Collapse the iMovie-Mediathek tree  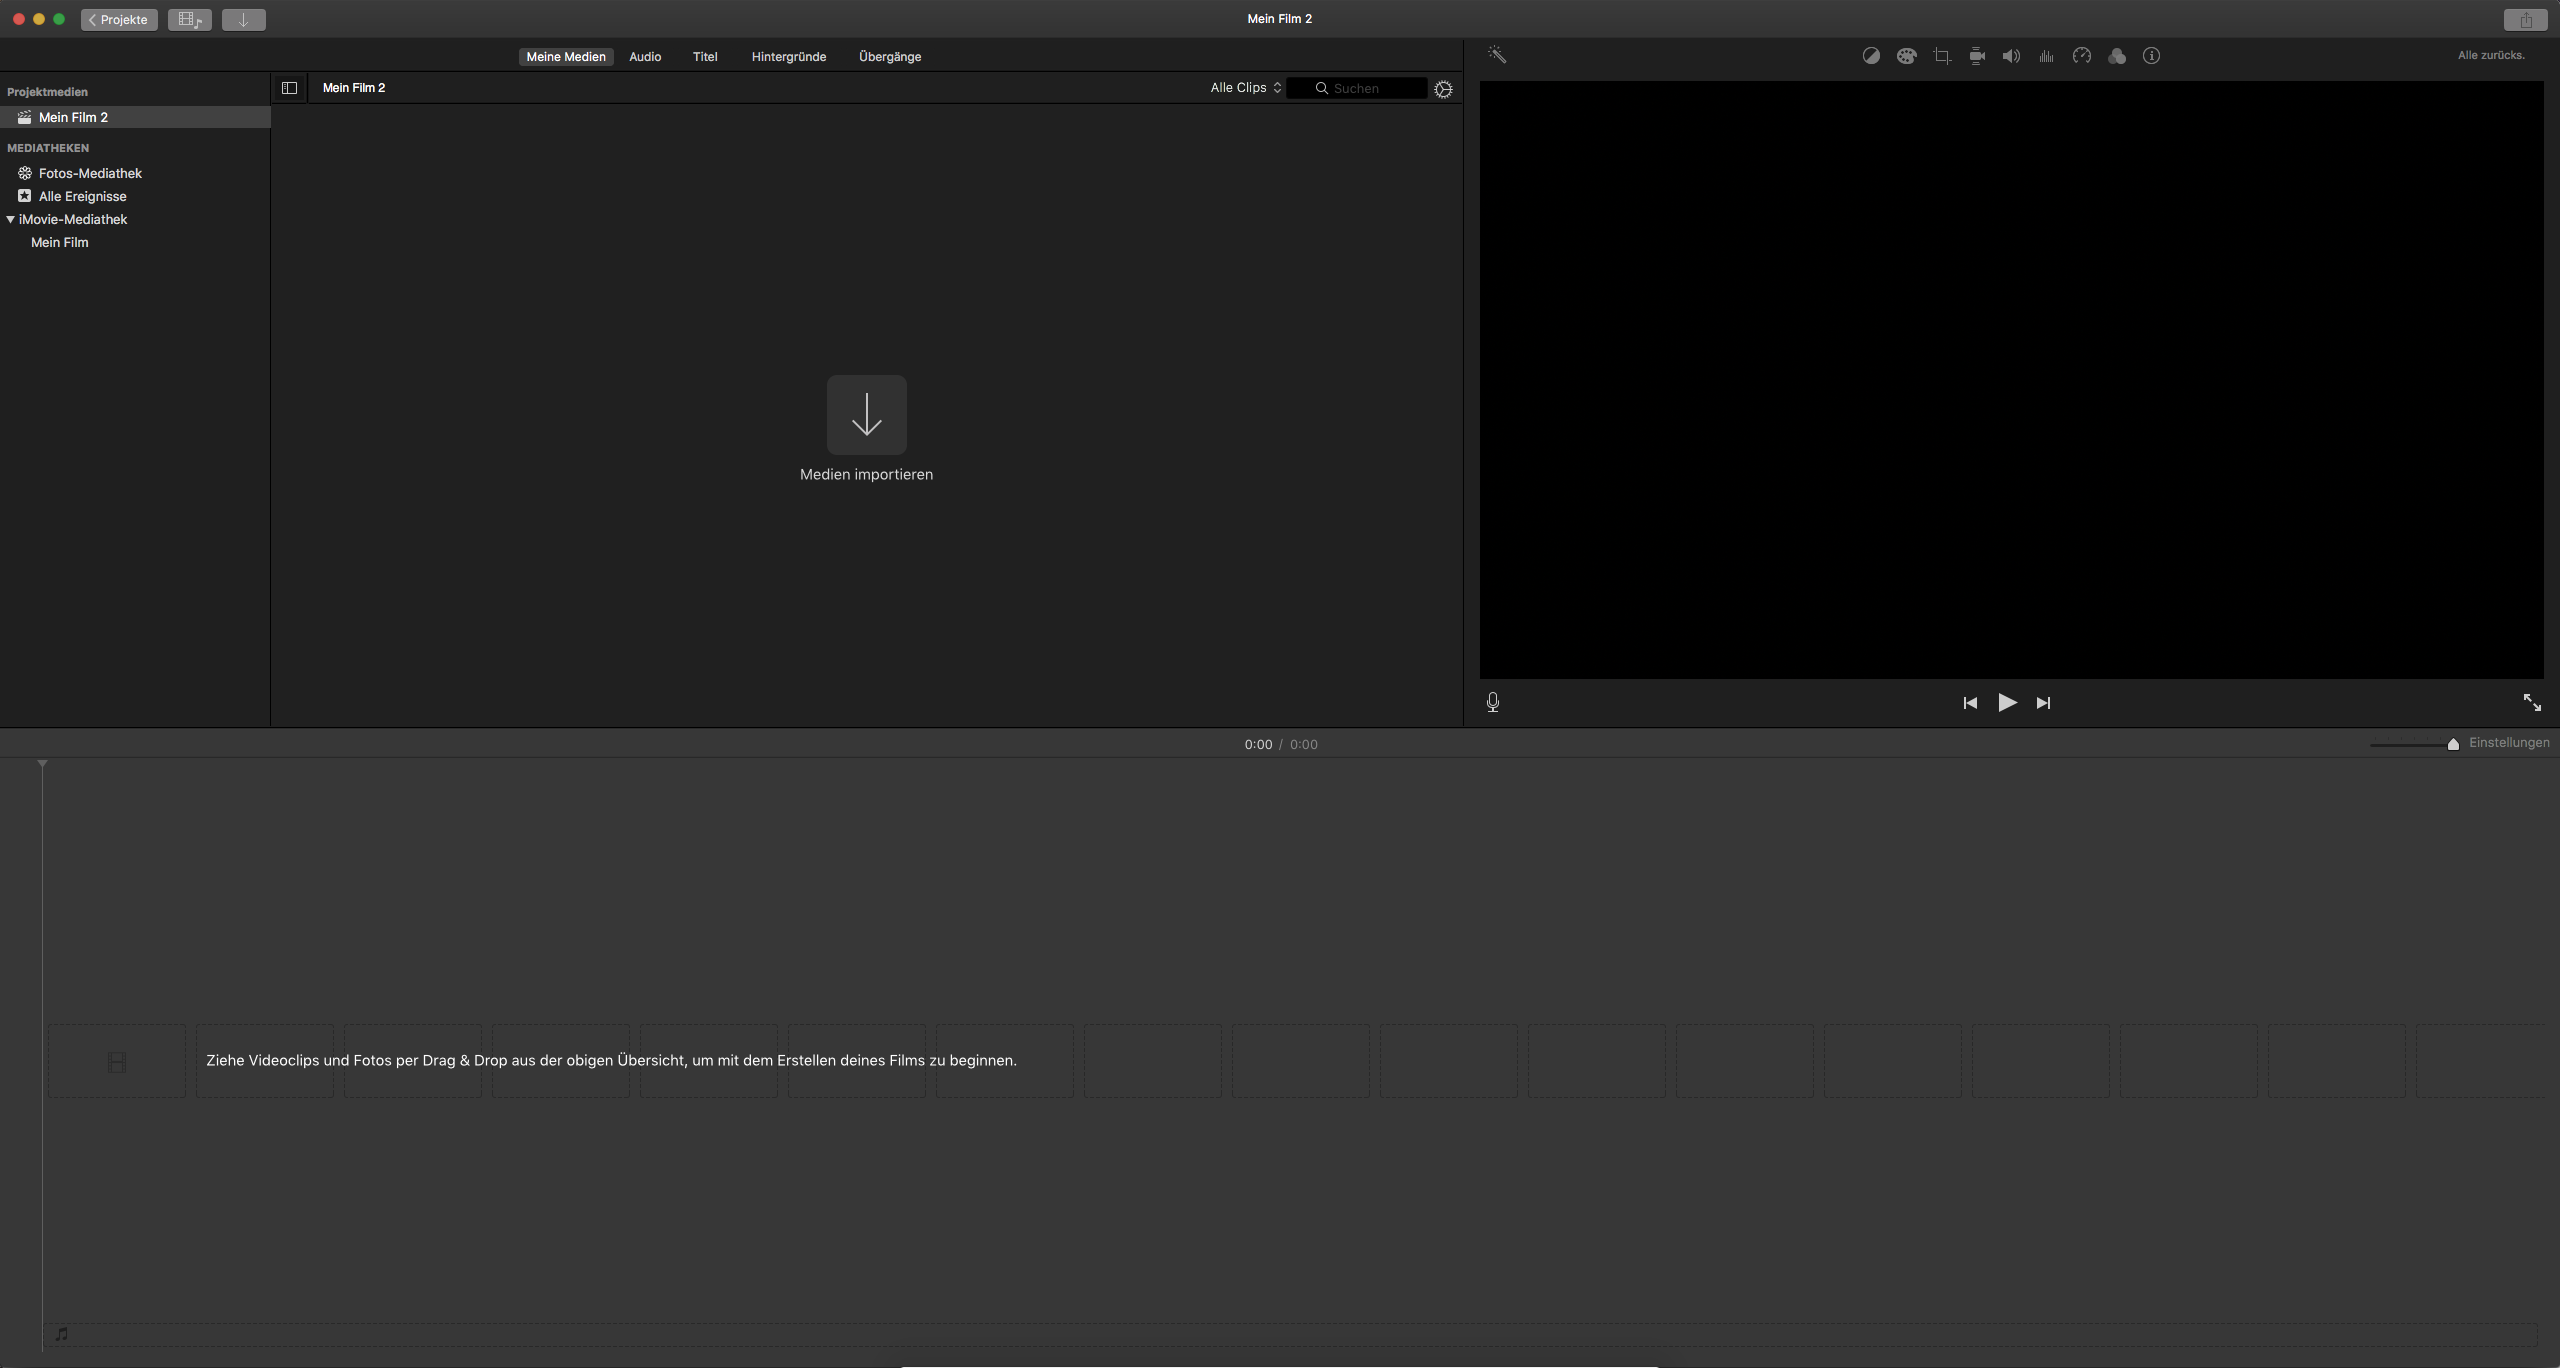pyautogui.click(x=11, y=219)
